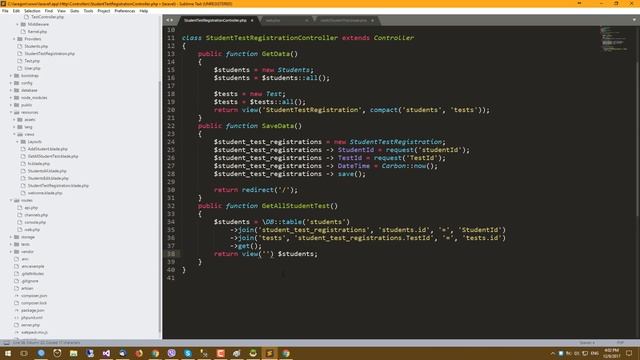Open the Tools menu
Image resolution: width=640 pixels, height=360 pixels.
pos(88,11)
